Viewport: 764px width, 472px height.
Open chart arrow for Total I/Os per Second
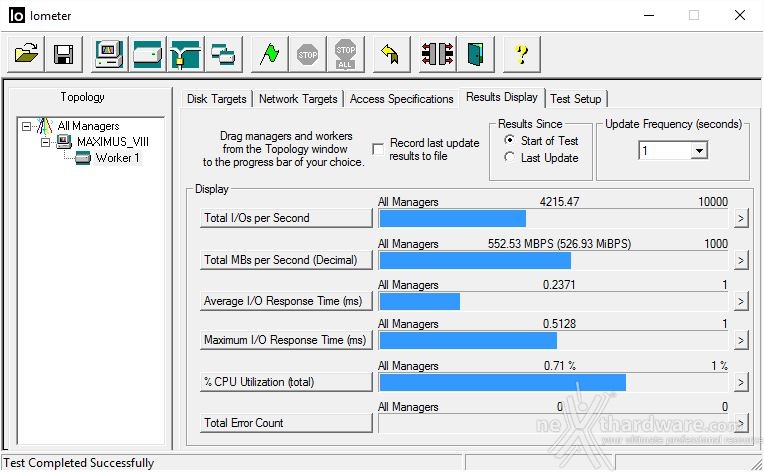coord(741,218)
